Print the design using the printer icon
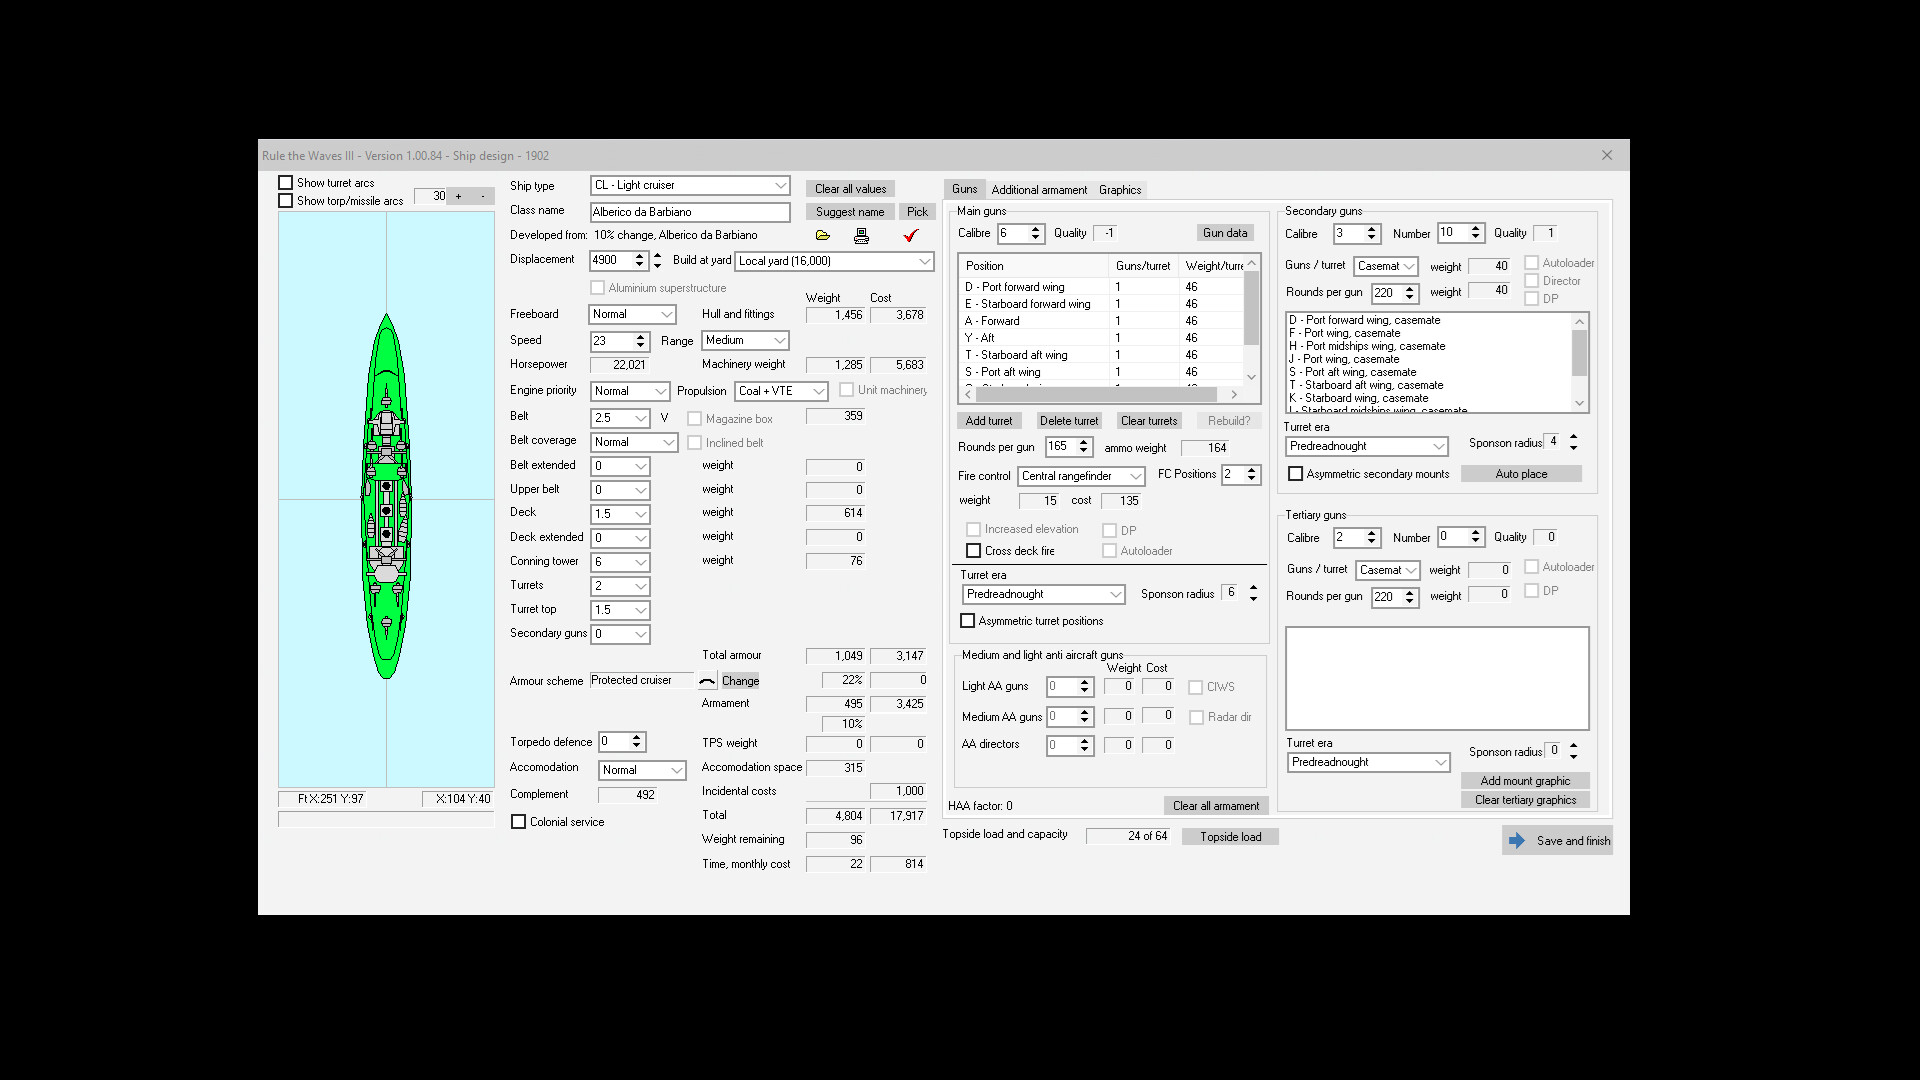Viewport: 1920px width, 1080px height. point(862,236)
